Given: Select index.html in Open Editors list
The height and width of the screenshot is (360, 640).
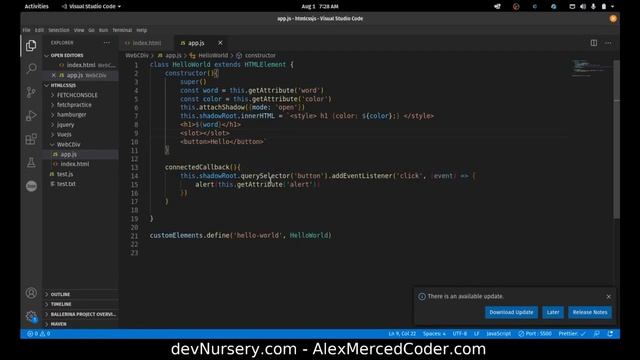Looking at the screenshot, I should (81, 65).
